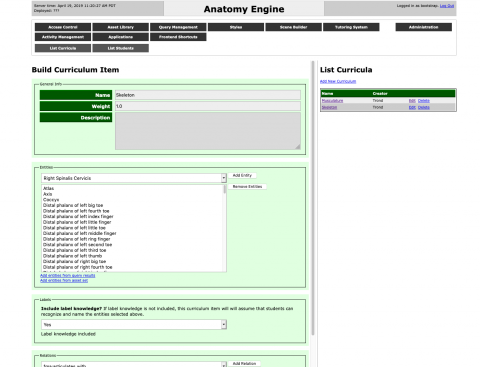Select the List Students submenu button

(120, 48)
